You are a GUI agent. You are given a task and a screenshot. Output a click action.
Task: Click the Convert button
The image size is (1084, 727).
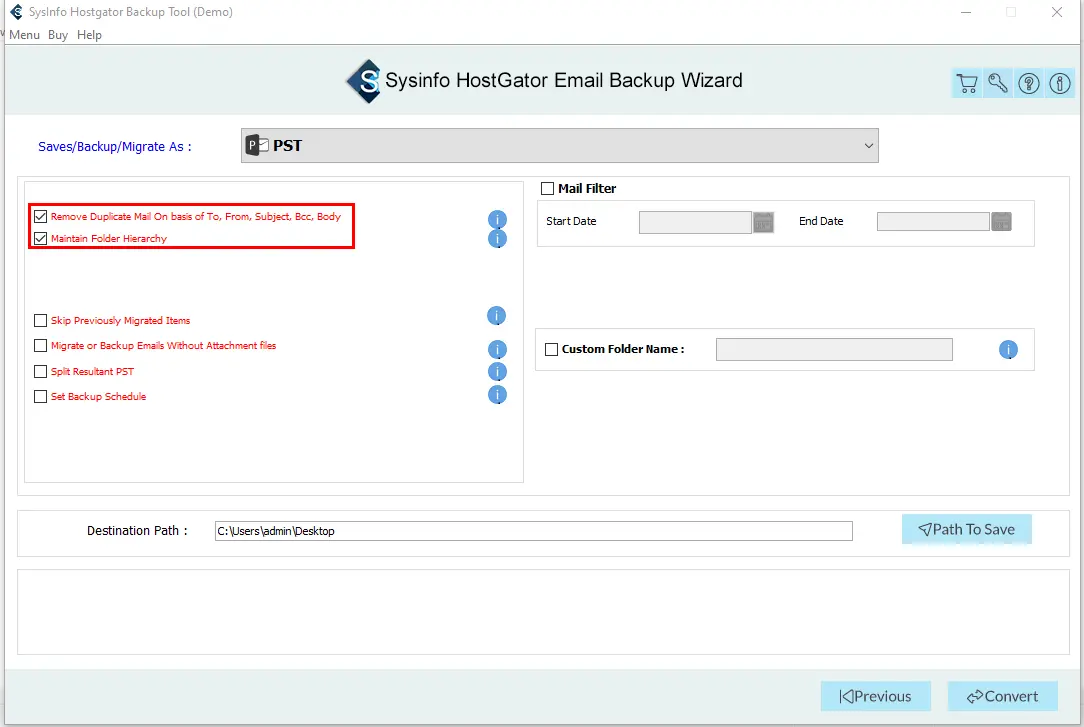click(x=1002, y=697)
